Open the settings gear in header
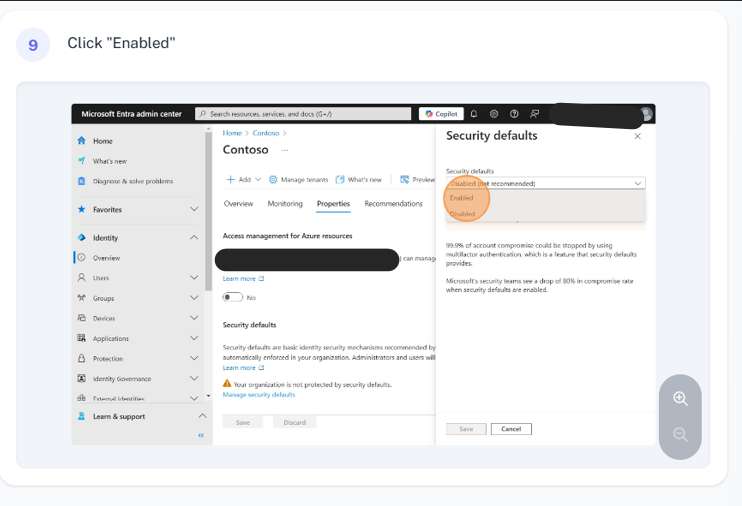 (x=494, y=114)
